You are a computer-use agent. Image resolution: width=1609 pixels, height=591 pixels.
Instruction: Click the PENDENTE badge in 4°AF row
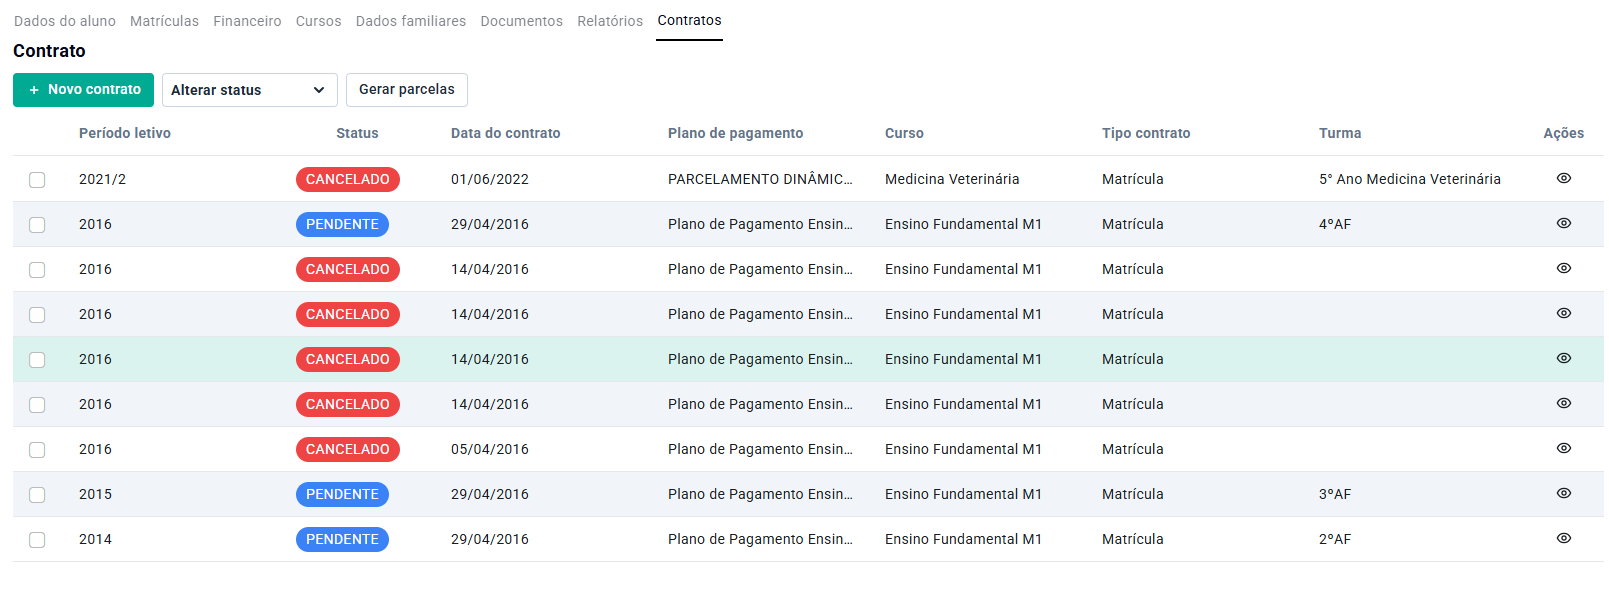click(342, 224)
